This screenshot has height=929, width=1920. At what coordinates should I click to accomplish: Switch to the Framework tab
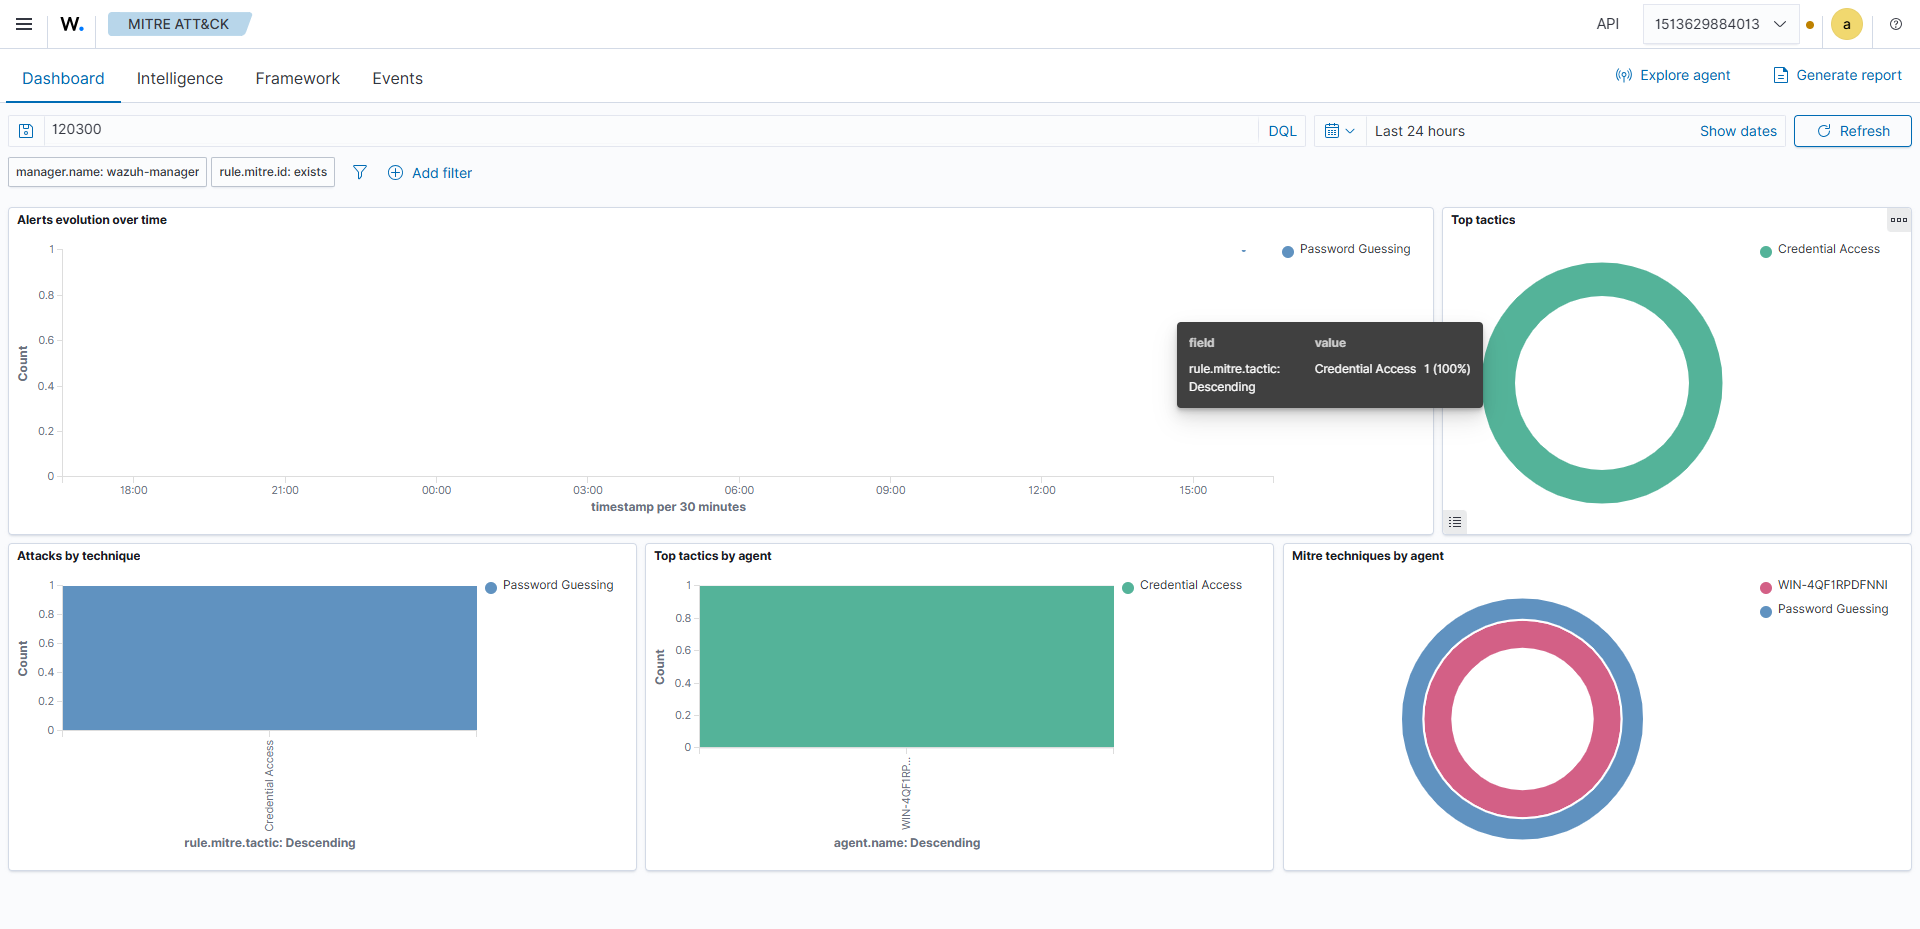click(x=298, y=78)
